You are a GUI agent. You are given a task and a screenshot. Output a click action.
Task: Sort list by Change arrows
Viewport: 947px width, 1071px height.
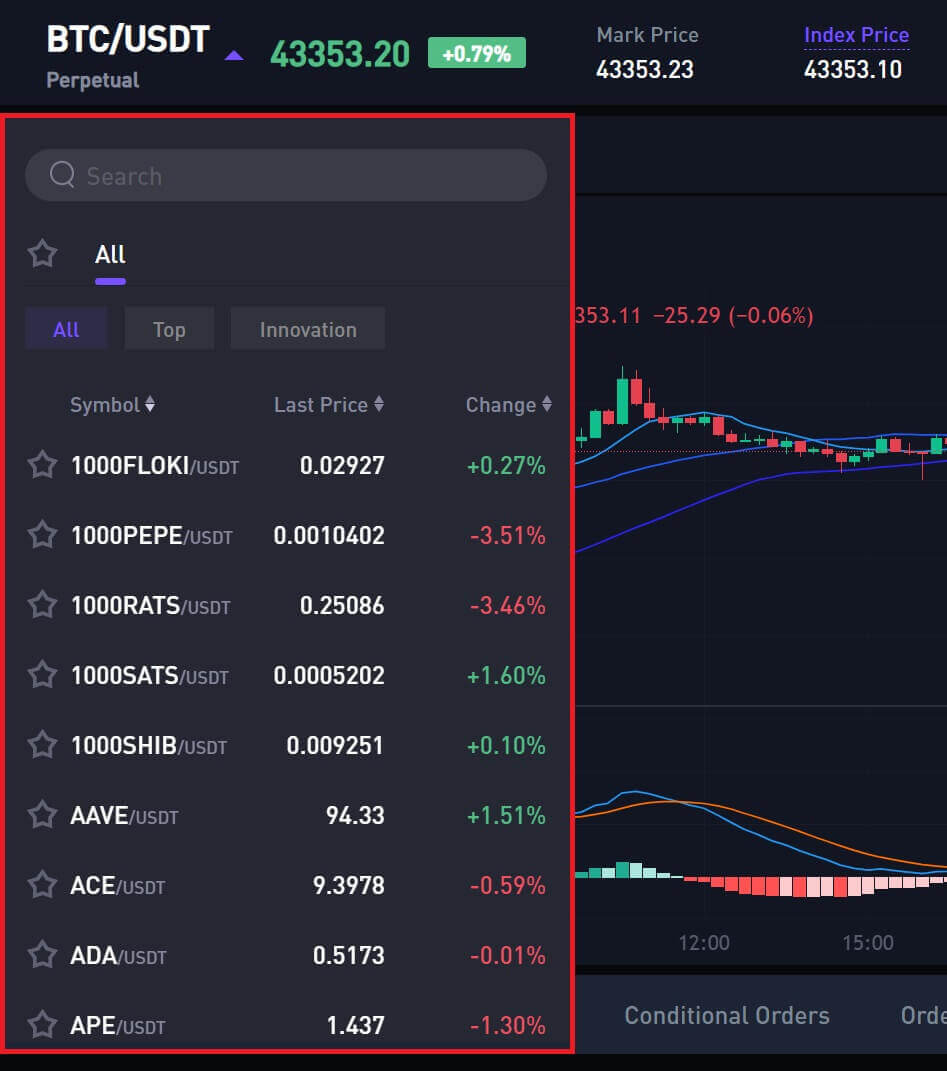(547, 404)
